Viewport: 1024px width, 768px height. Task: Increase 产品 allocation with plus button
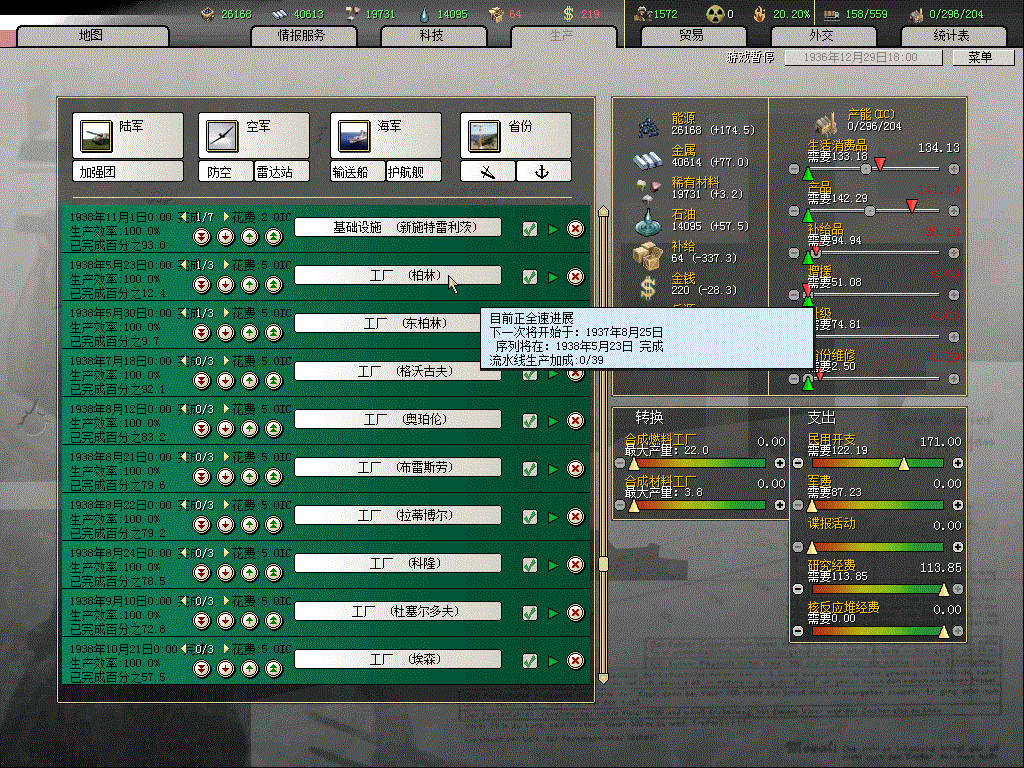coord(953,211)
